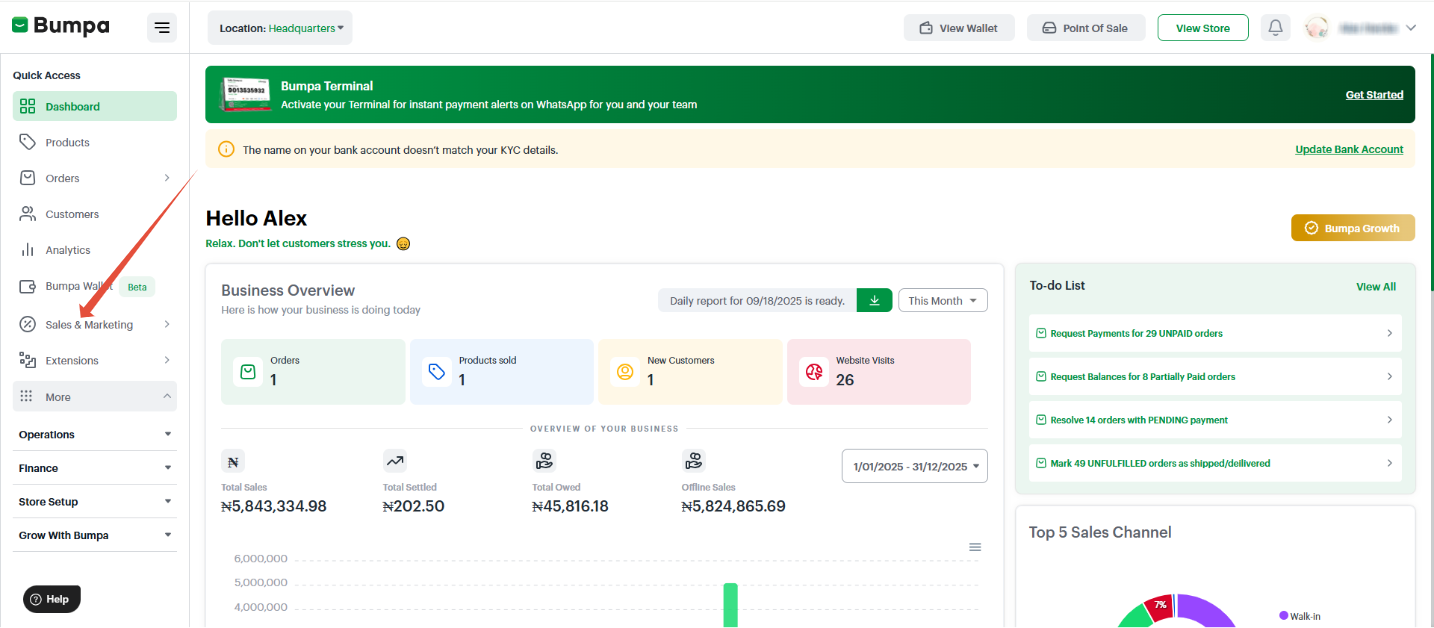Click the Offline Sales hand-coin icon
The image size is (1434, 628).
694,461
